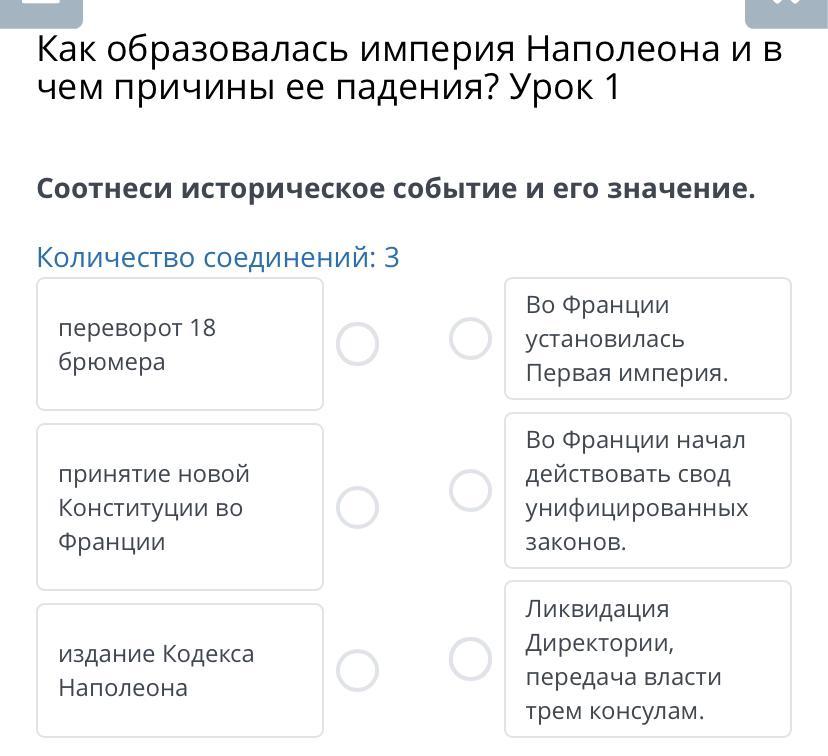
Task: Click the number 3 in connections count
Action: click(x=391, y=258)
